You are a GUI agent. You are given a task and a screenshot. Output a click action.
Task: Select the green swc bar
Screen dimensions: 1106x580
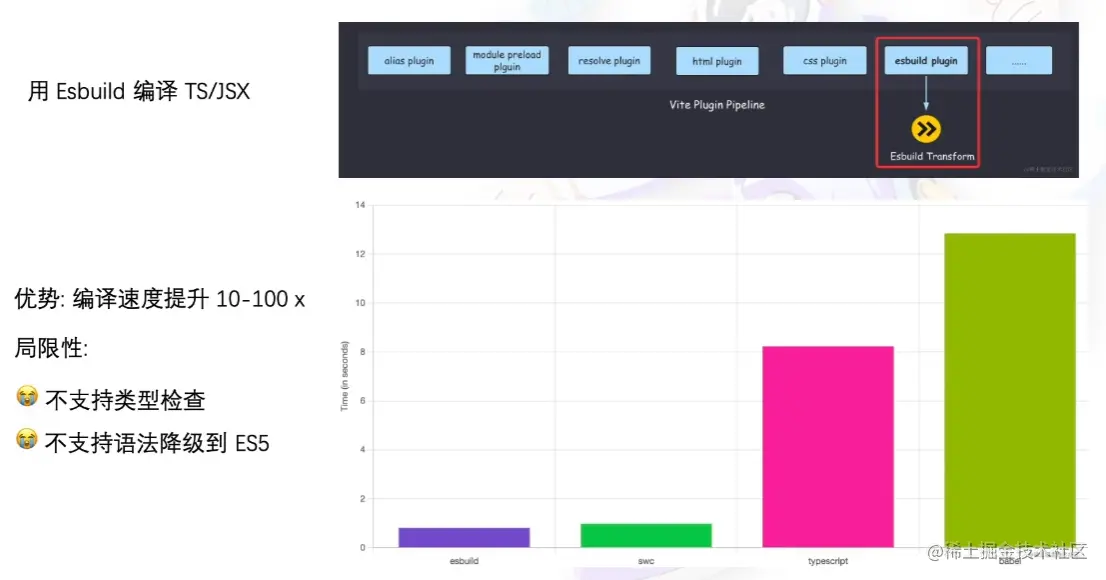pos(646,535)
